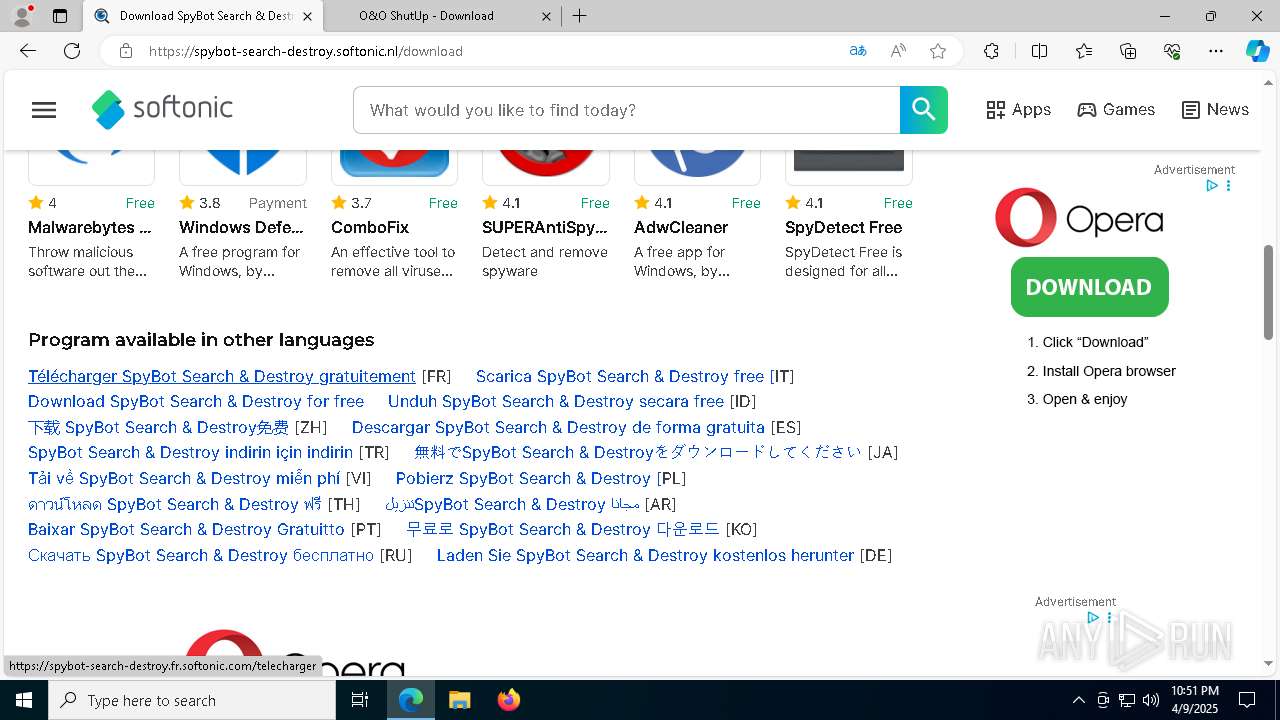Open Task View on taskbar

(x=360, y=700)
